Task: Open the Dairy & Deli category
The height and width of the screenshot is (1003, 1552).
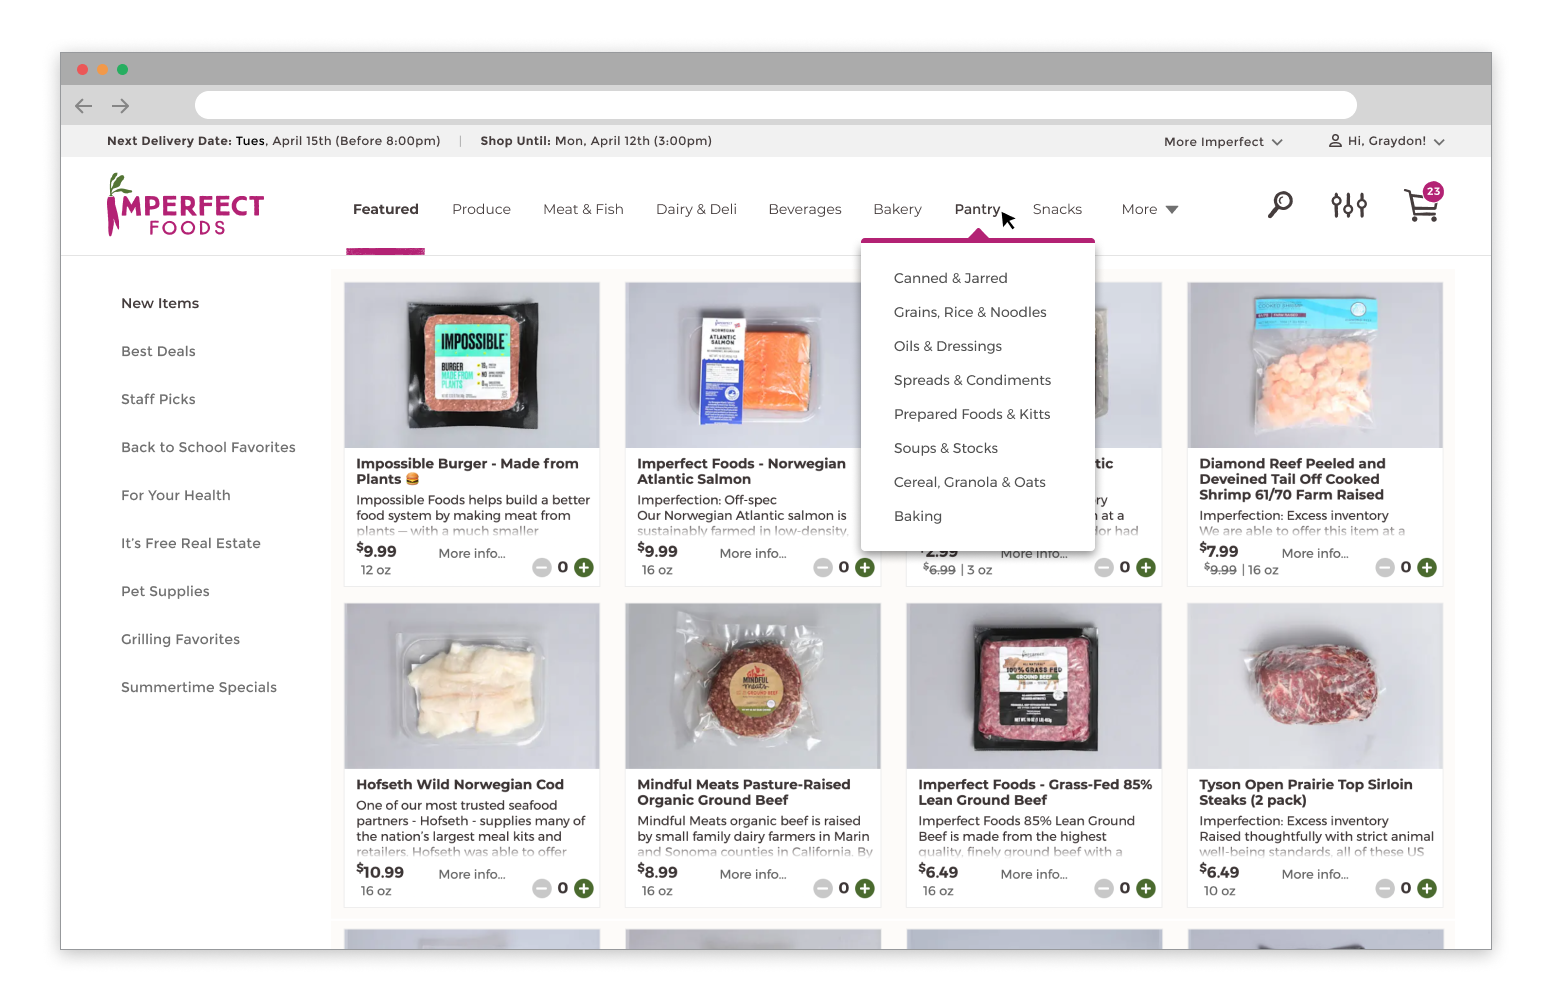Action: [696, 209]
